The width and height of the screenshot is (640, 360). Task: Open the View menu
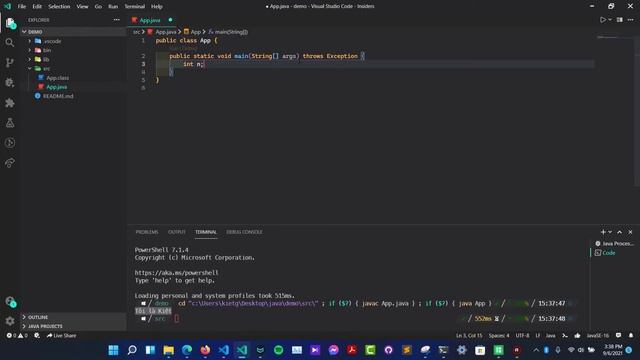pyautogui.click(x=82, y=7)
